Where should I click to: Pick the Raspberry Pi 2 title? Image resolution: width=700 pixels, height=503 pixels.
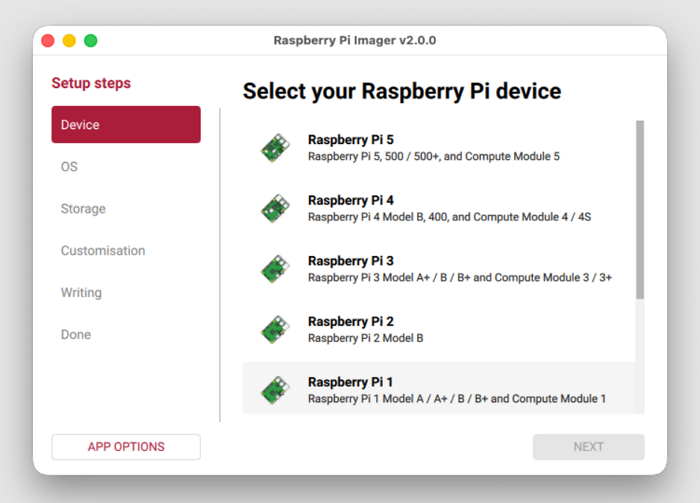coord(351,321)
